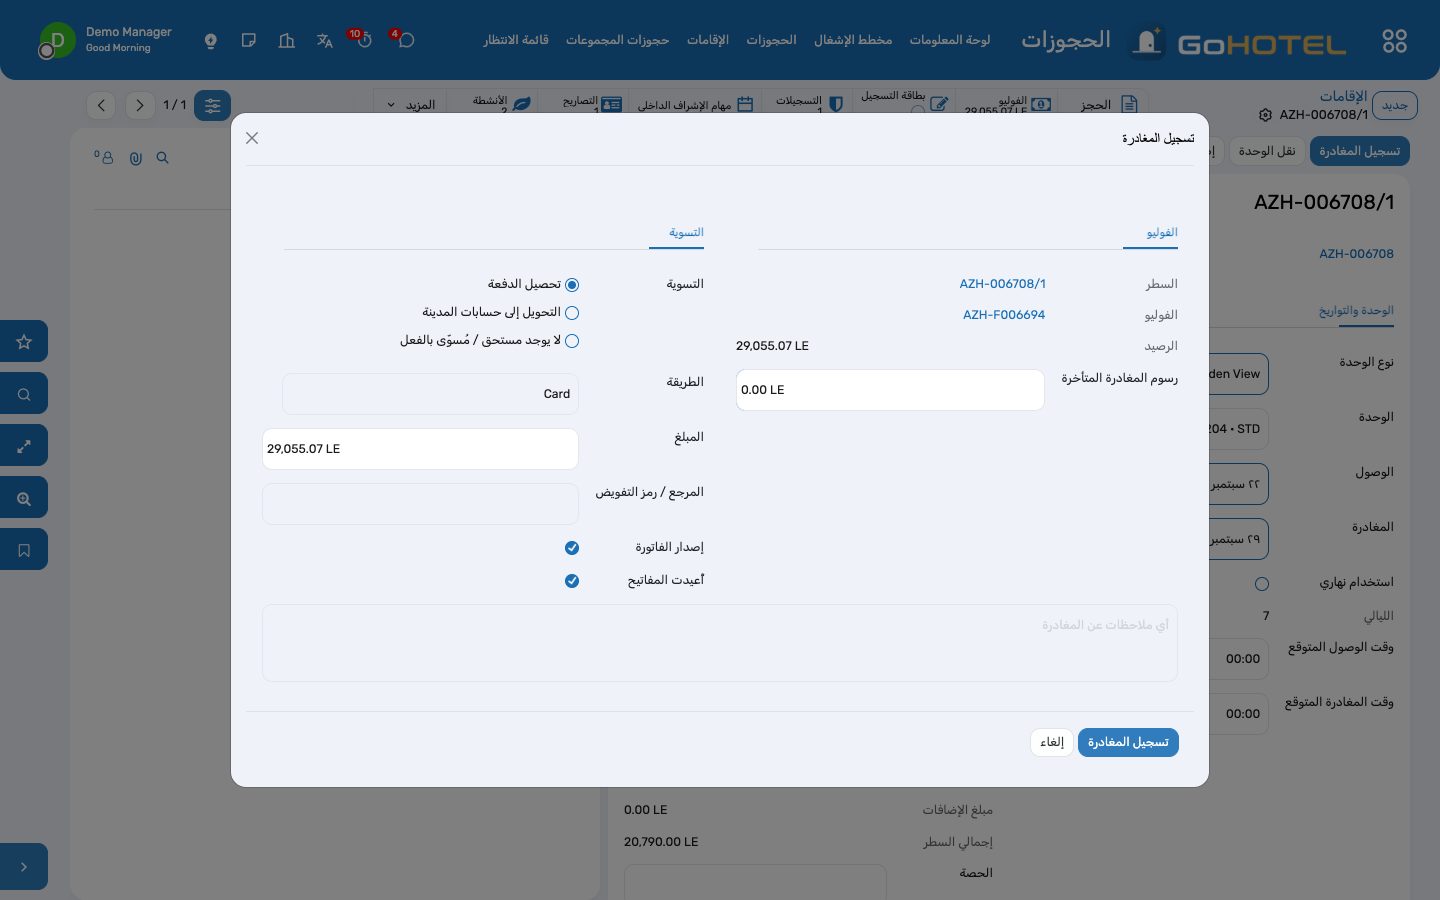Confirm with تسجيل المغادرة dialog button
This screenshot has height=900, width=1440.
tap(1128, 742)
